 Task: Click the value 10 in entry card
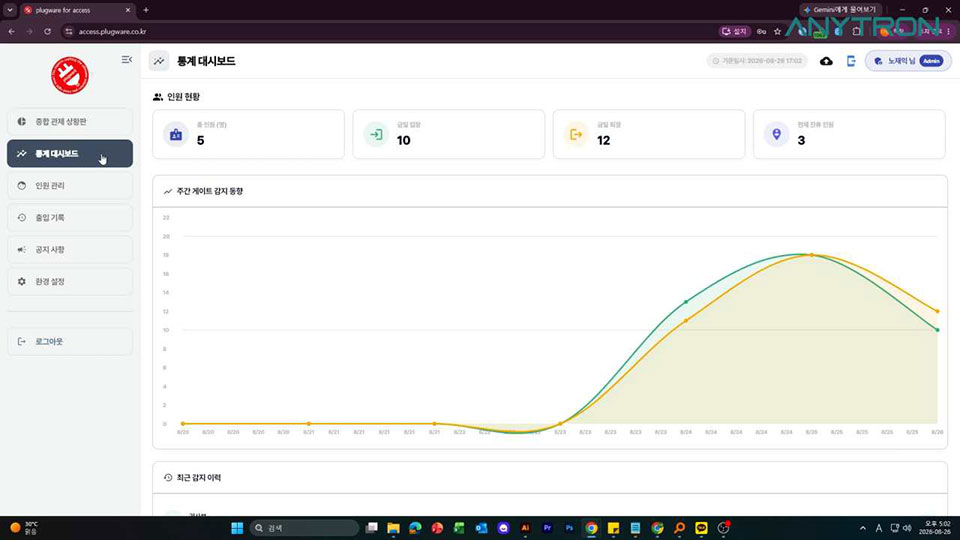(x=403, y=140)
